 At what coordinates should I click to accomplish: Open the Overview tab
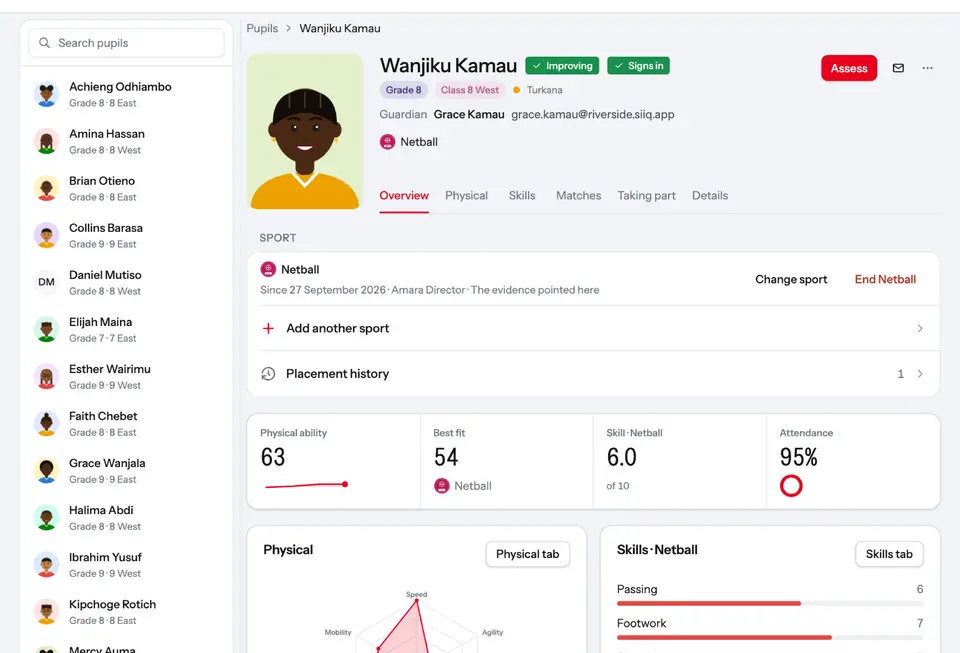click(404, 196)
